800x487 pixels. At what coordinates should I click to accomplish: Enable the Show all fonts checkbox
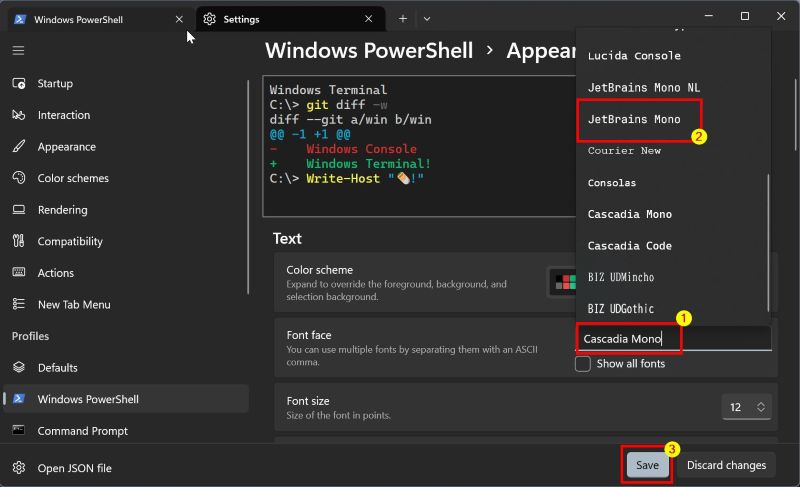pyautogui.click(x=583, y=364)
